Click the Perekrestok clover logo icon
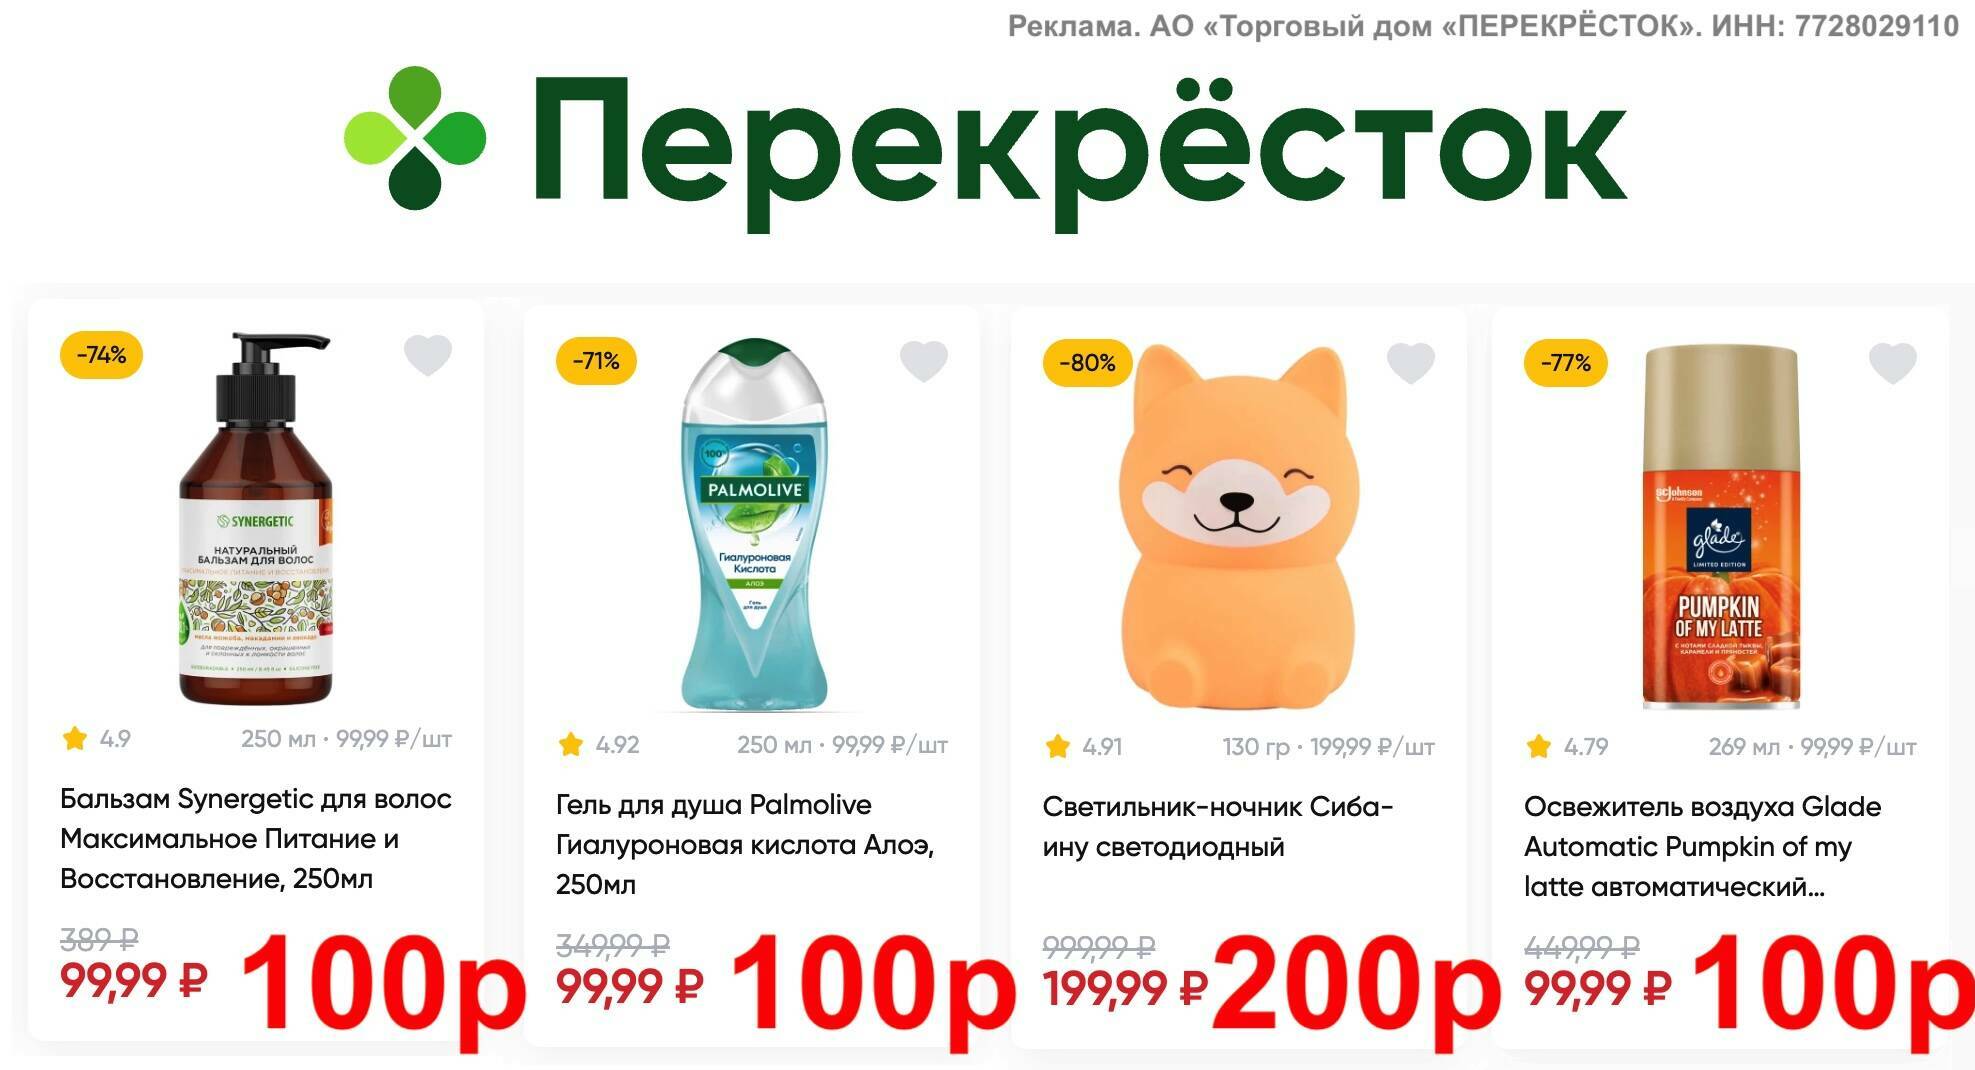 (x=415, y=138)
